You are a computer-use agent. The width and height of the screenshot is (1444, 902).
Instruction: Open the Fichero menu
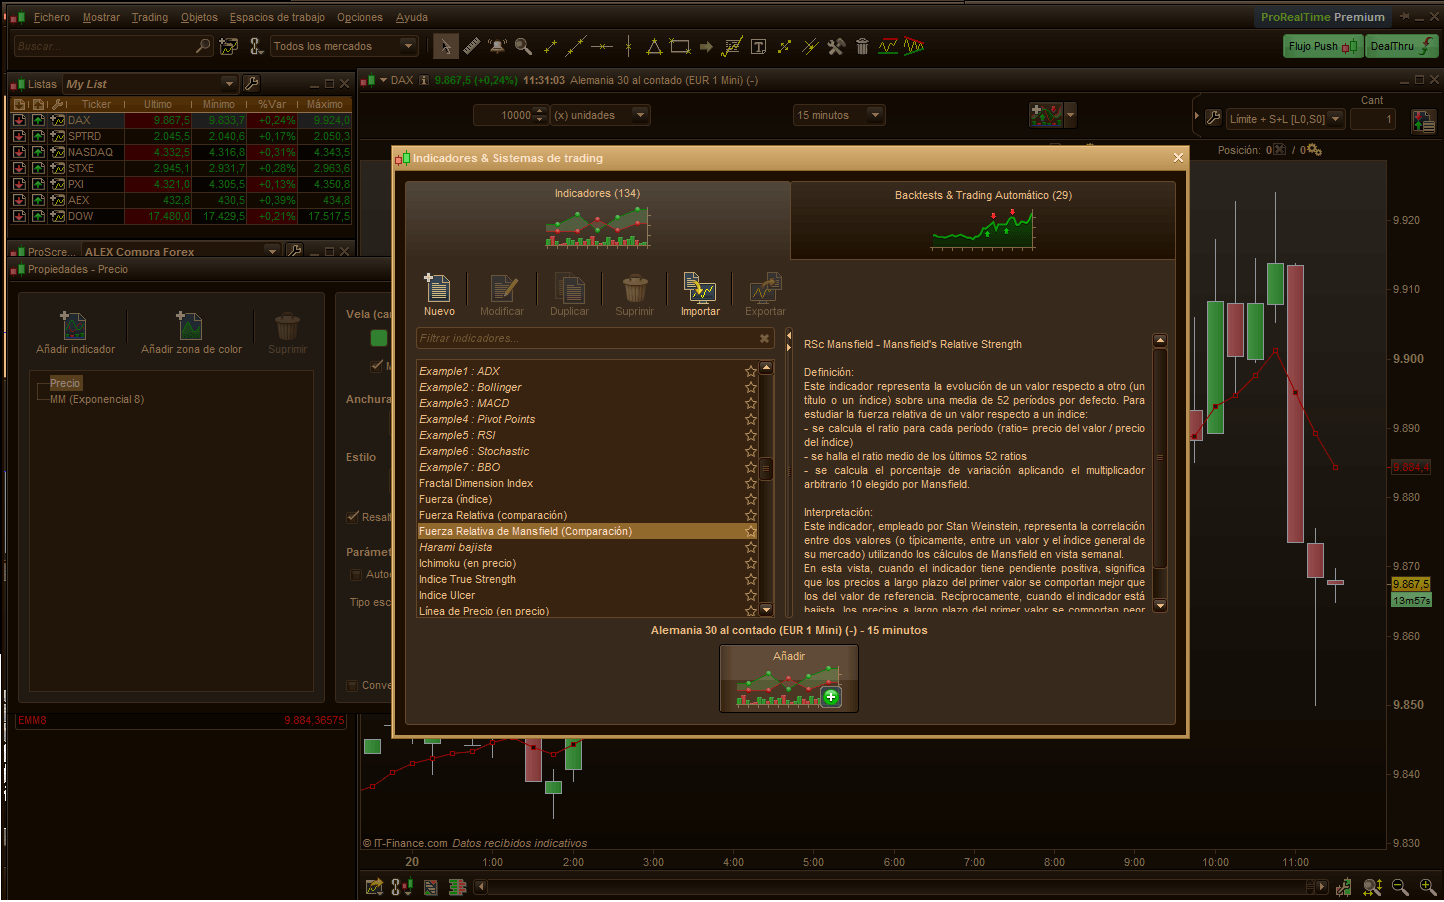point(52,17)
